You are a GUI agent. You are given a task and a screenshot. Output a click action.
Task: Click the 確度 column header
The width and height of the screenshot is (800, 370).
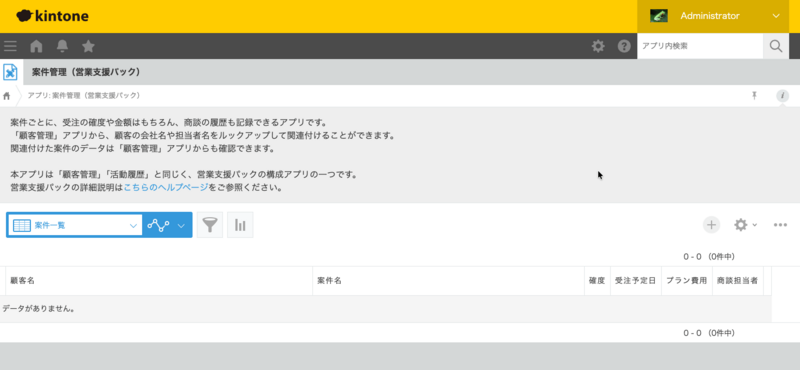coord(597,281)
